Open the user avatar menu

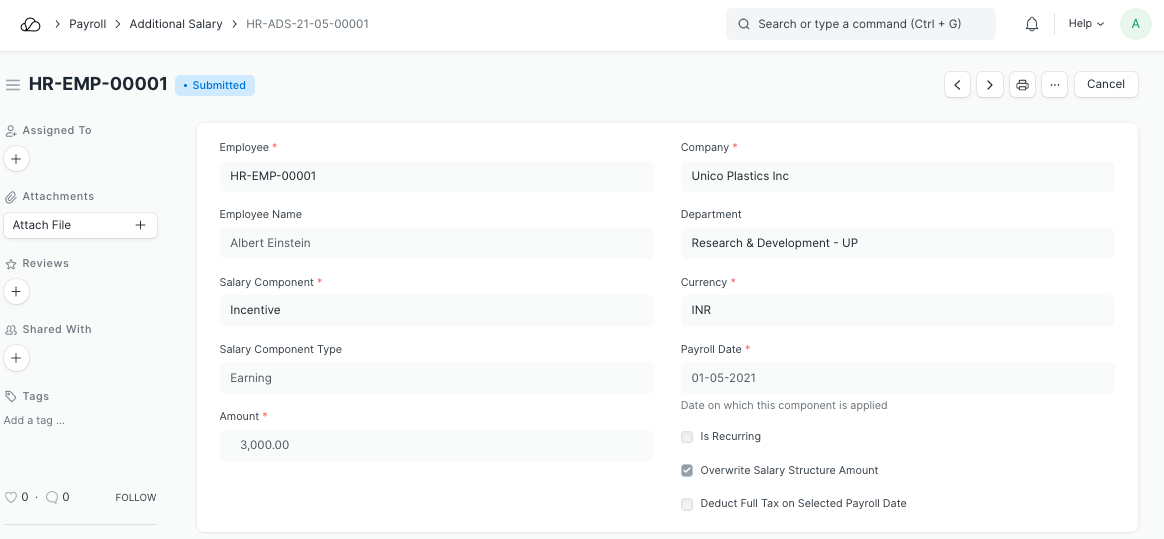1135,24
